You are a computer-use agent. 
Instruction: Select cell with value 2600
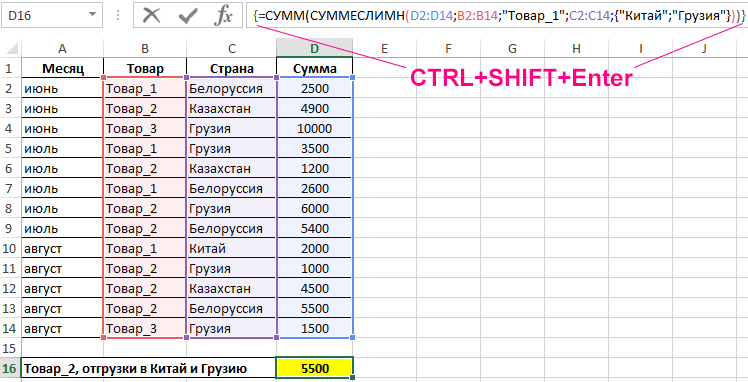coord(314,188)
